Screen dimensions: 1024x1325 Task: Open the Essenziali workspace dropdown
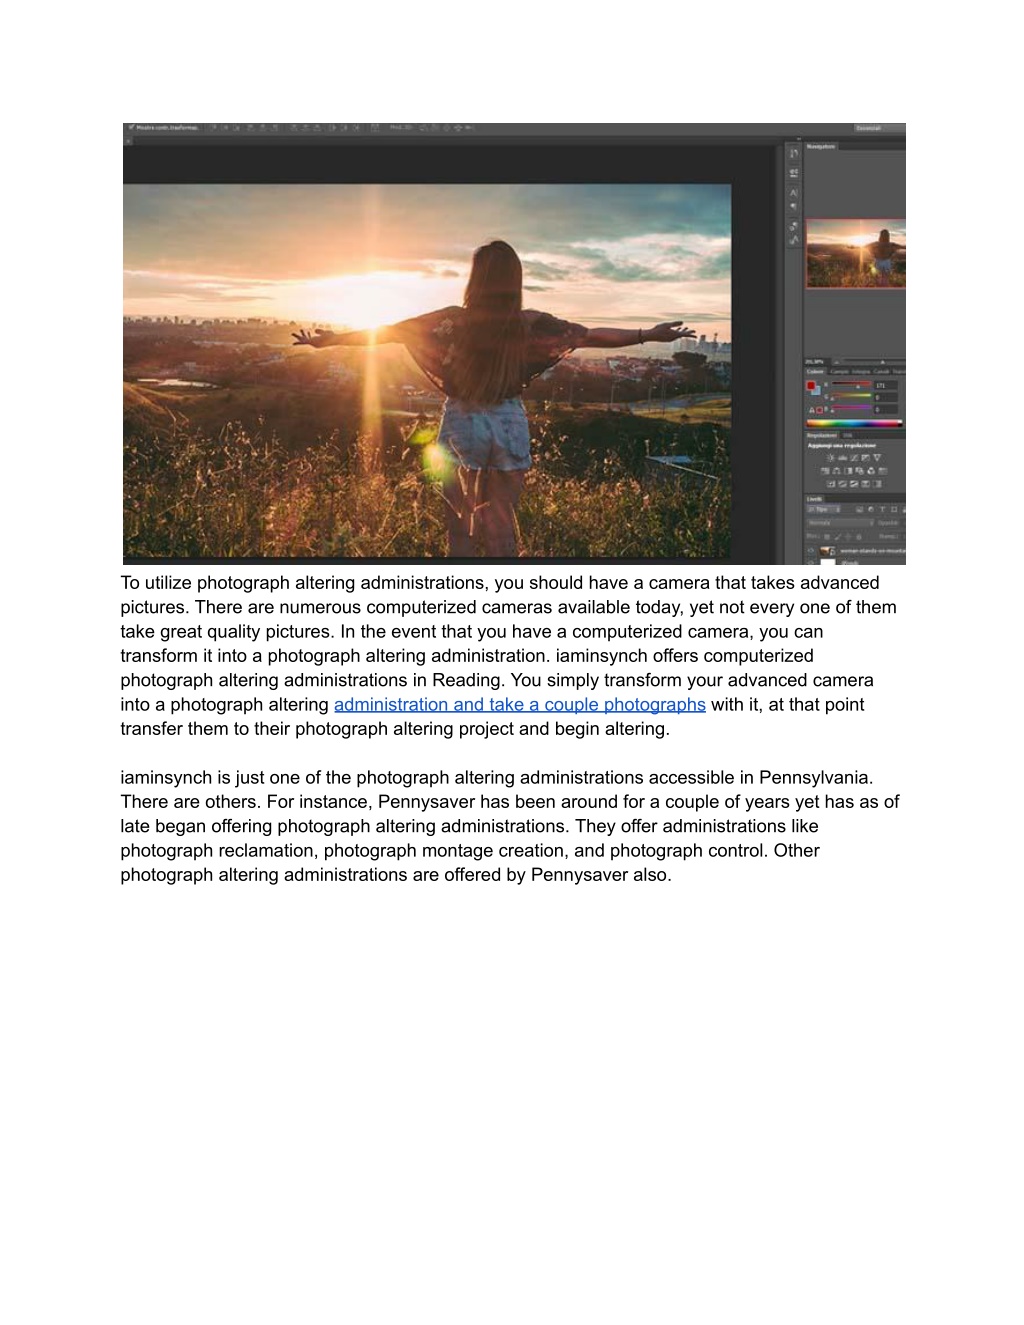(879, 128)
